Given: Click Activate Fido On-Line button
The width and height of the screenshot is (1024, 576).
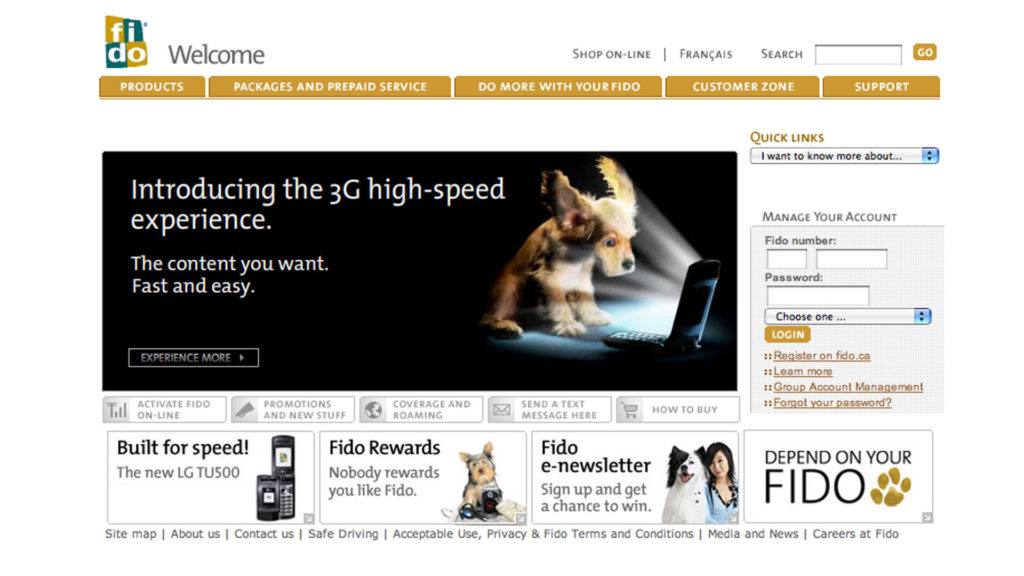Looking at the screenshot, I should (x=165, y=410).
